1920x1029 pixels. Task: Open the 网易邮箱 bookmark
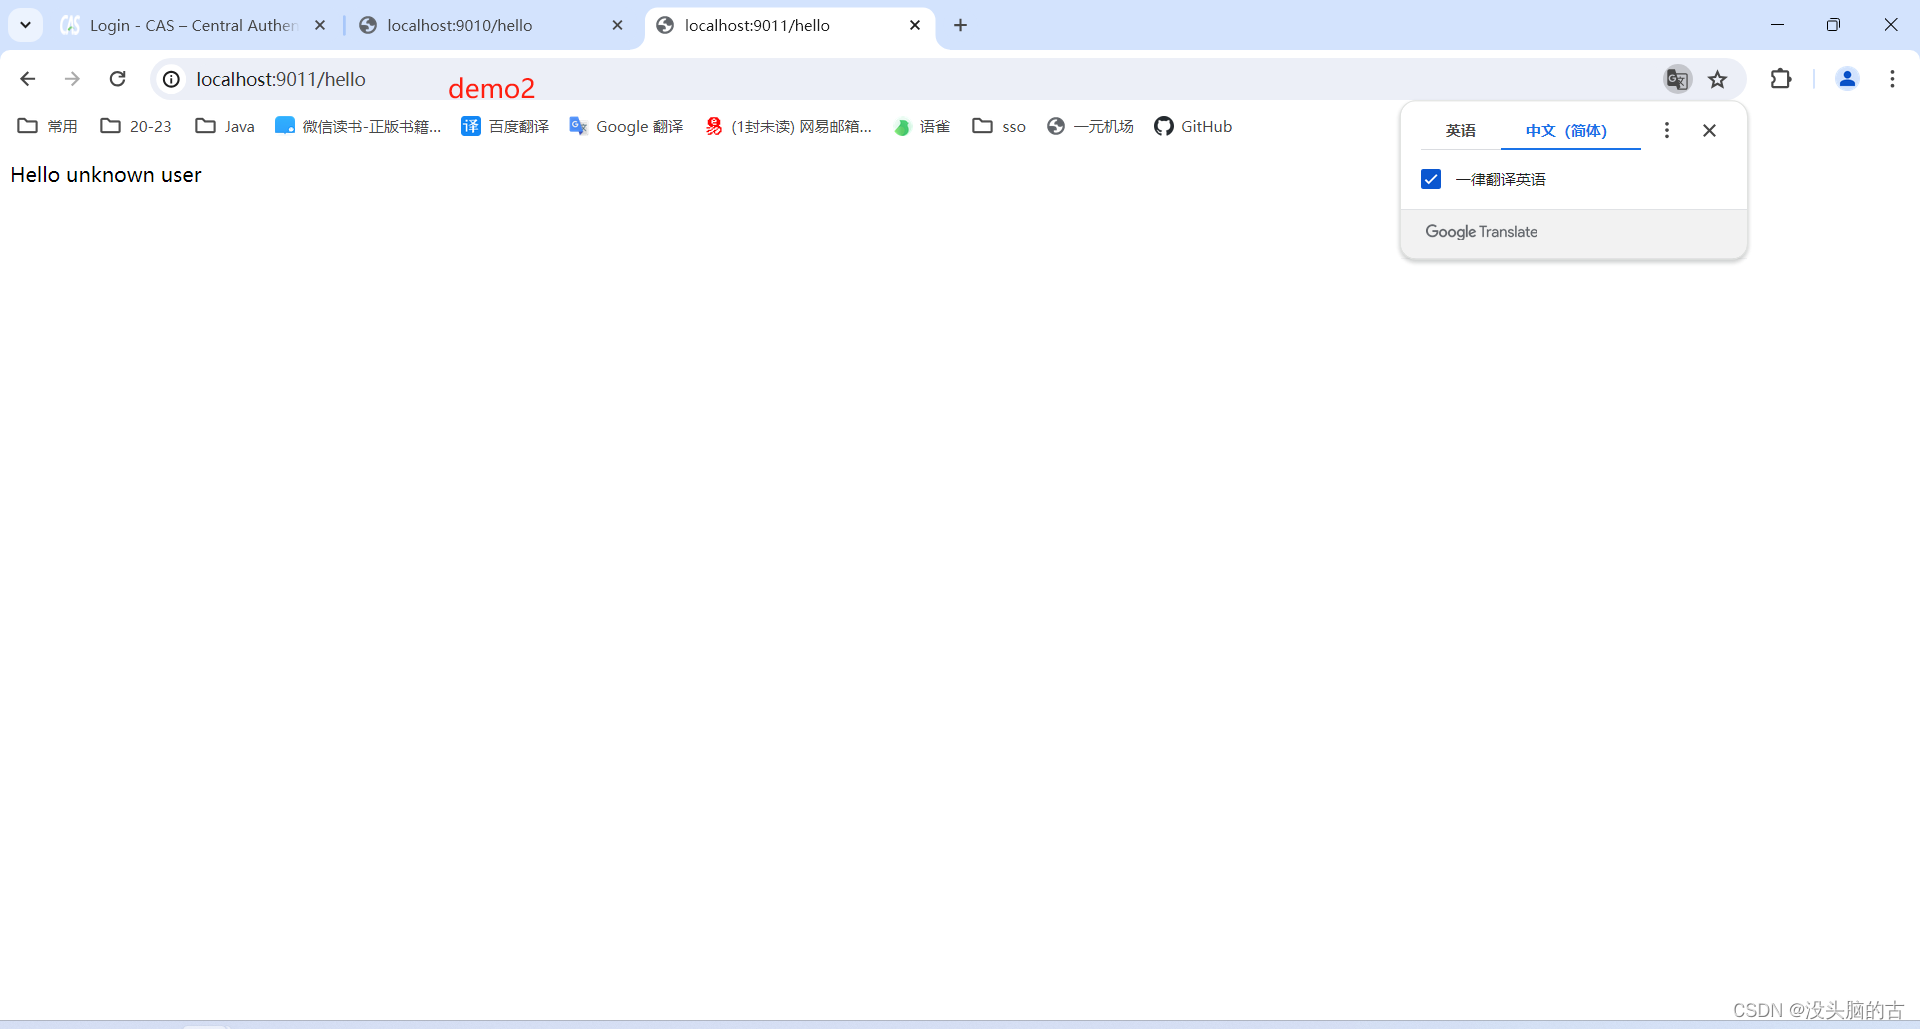pos(788,126)
